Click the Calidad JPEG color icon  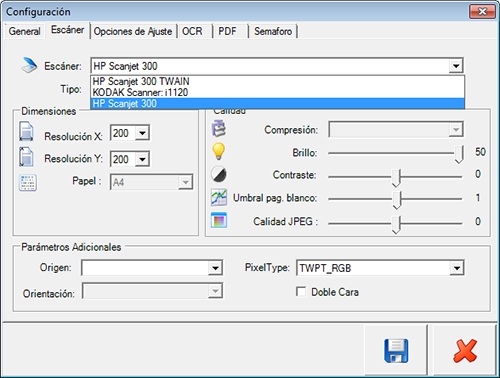[219, 220]
